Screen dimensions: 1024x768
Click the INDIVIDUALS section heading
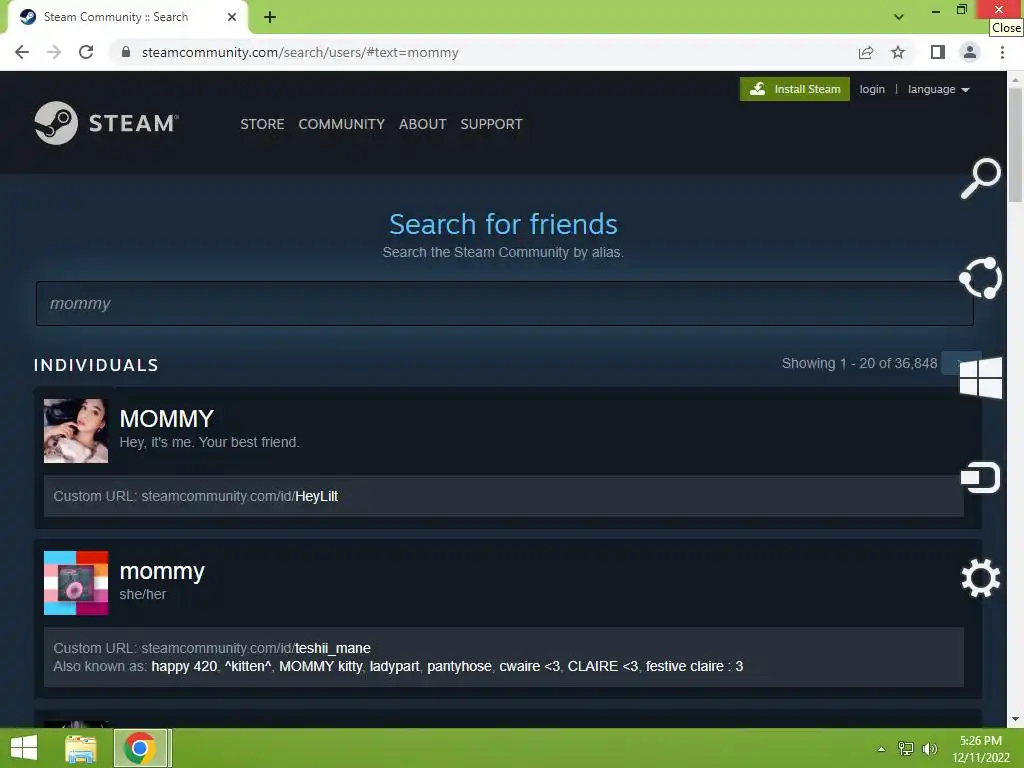click(x=96, y=365)
